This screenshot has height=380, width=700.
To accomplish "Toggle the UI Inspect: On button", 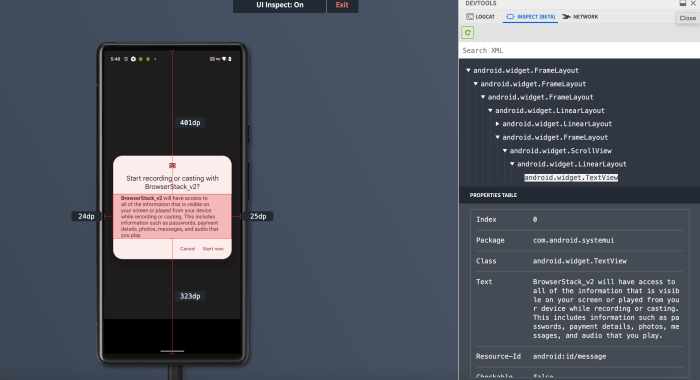I will (279, 5).
